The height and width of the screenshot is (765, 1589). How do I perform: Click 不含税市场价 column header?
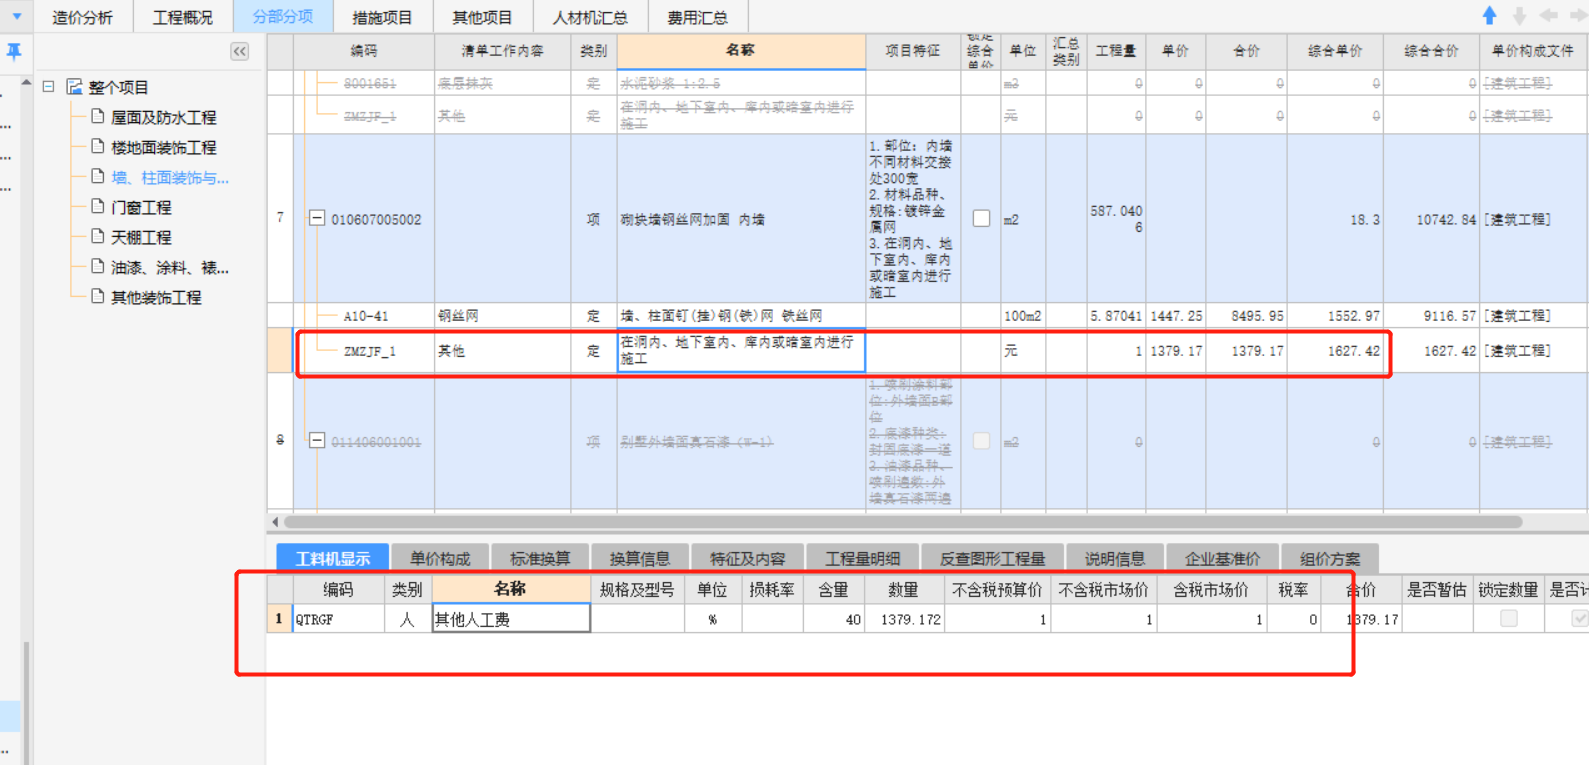[1104, 590]
